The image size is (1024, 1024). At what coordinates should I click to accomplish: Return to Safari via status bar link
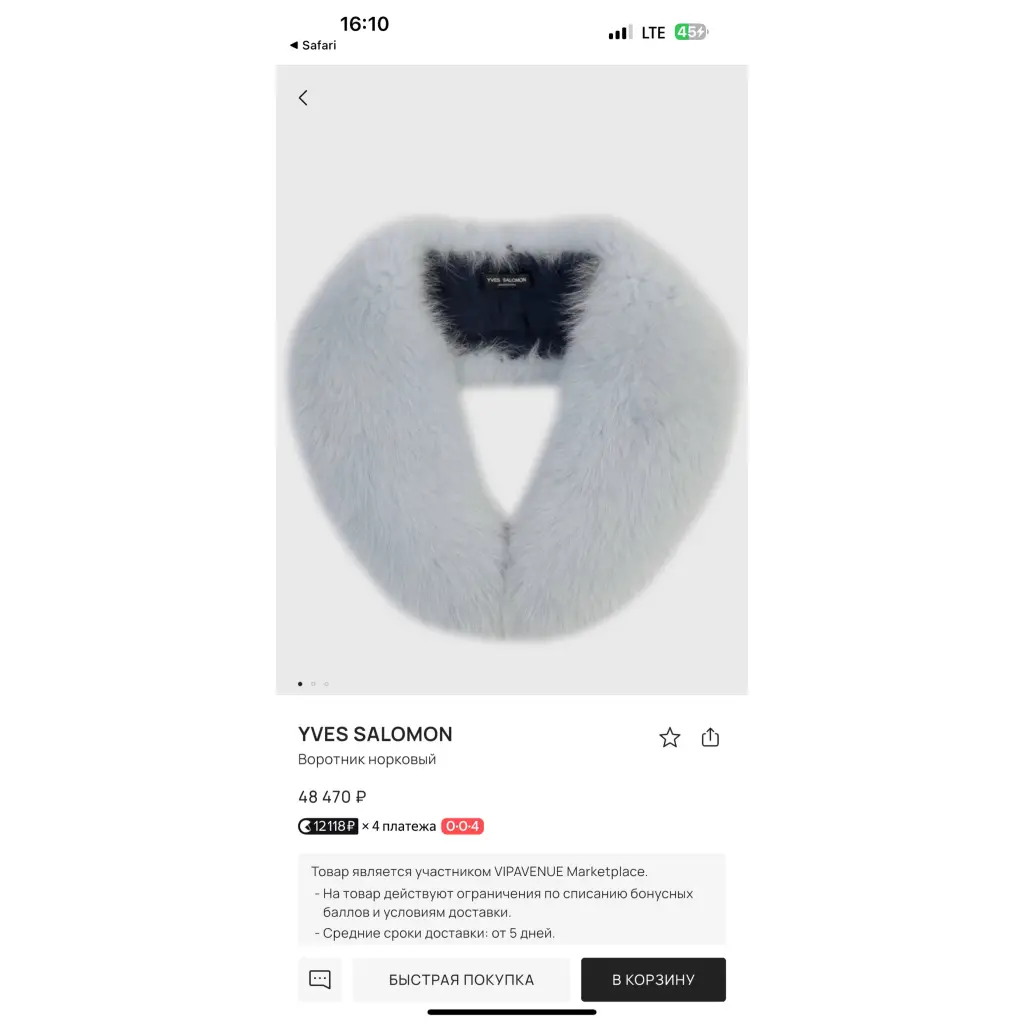313,45
